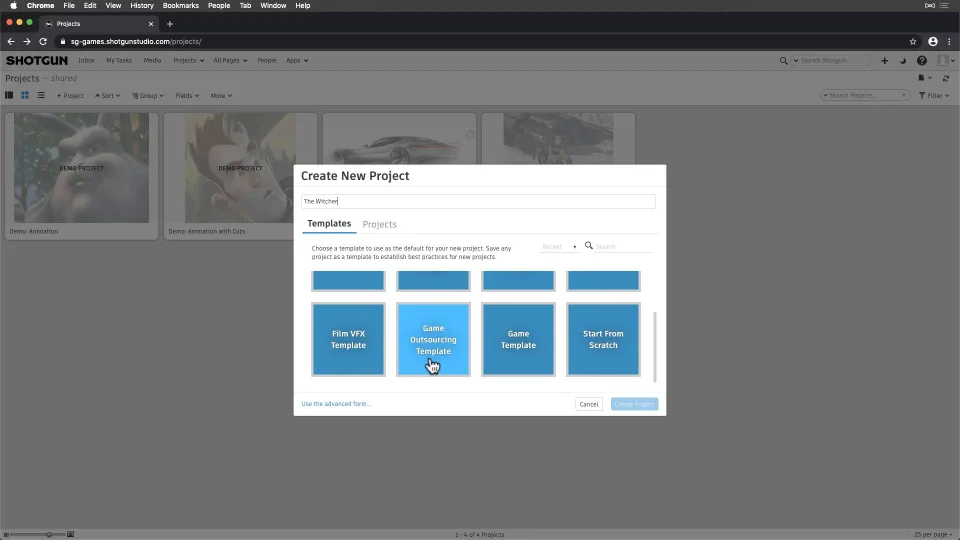Click the add Project button
This screenshot has width=960, height=540.
click(70, 96)
